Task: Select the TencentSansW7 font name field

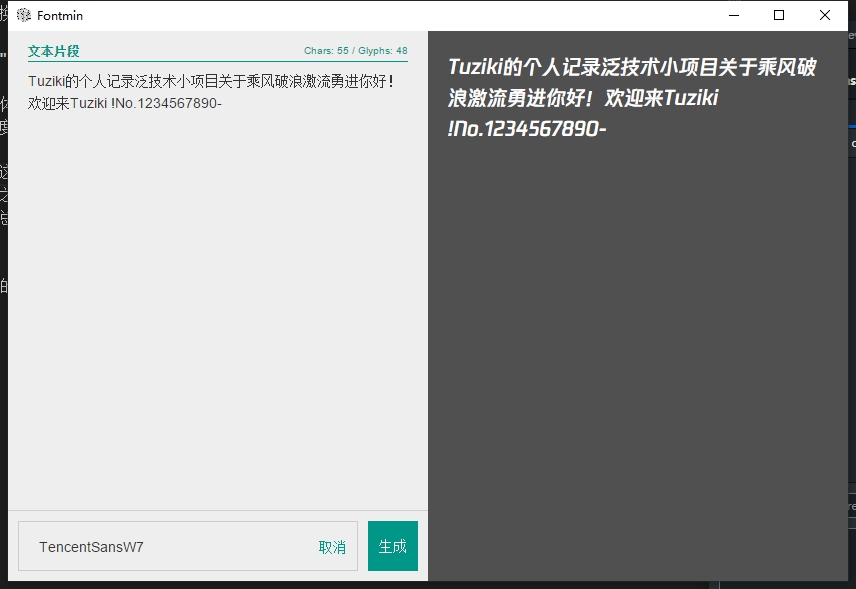Action: (188, 546)
